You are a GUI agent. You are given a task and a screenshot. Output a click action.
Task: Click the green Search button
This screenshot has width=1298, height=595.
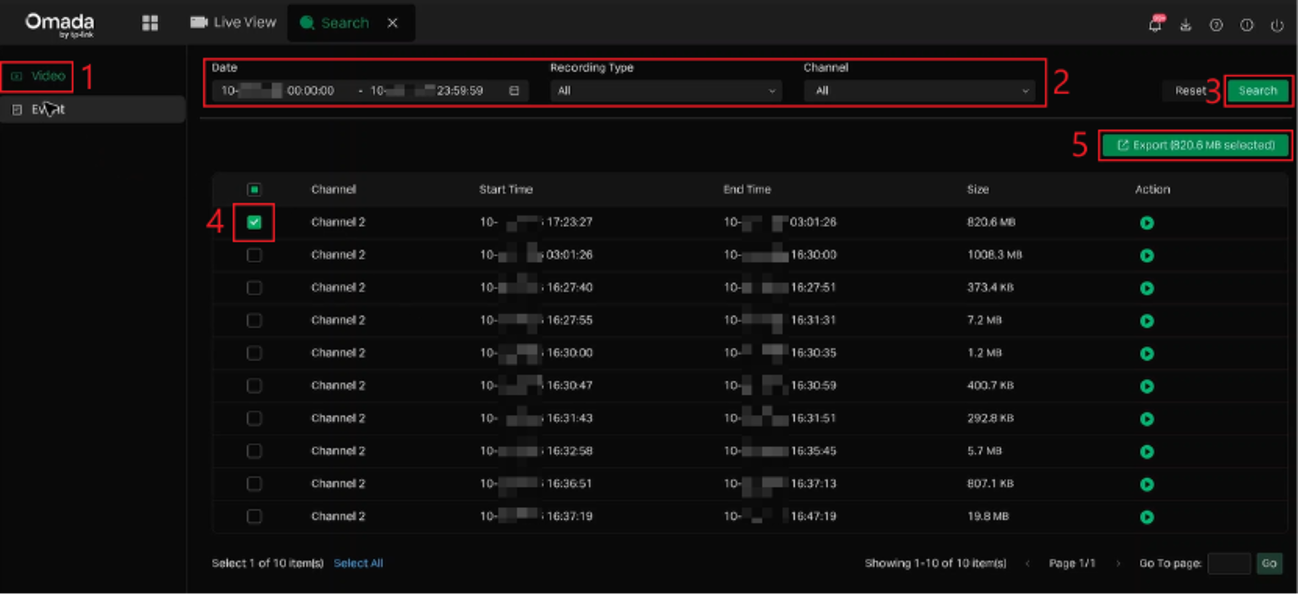(x=1257, y=91)
